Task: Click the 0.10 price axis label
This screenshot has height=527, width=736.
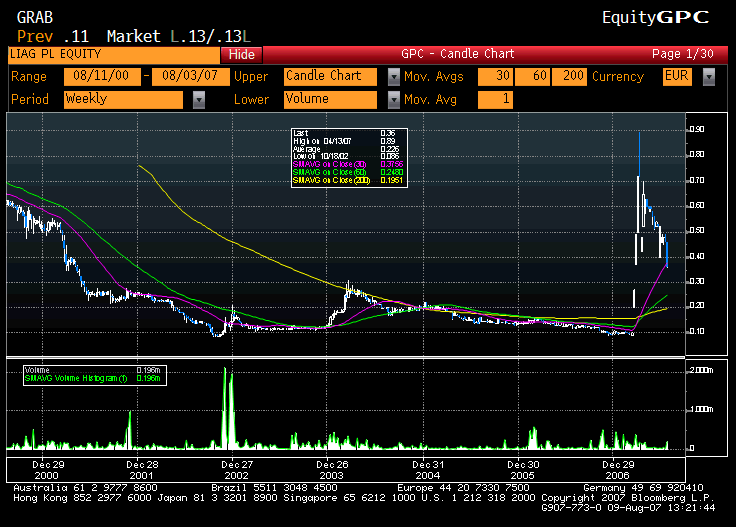Action: pos(697,331)
